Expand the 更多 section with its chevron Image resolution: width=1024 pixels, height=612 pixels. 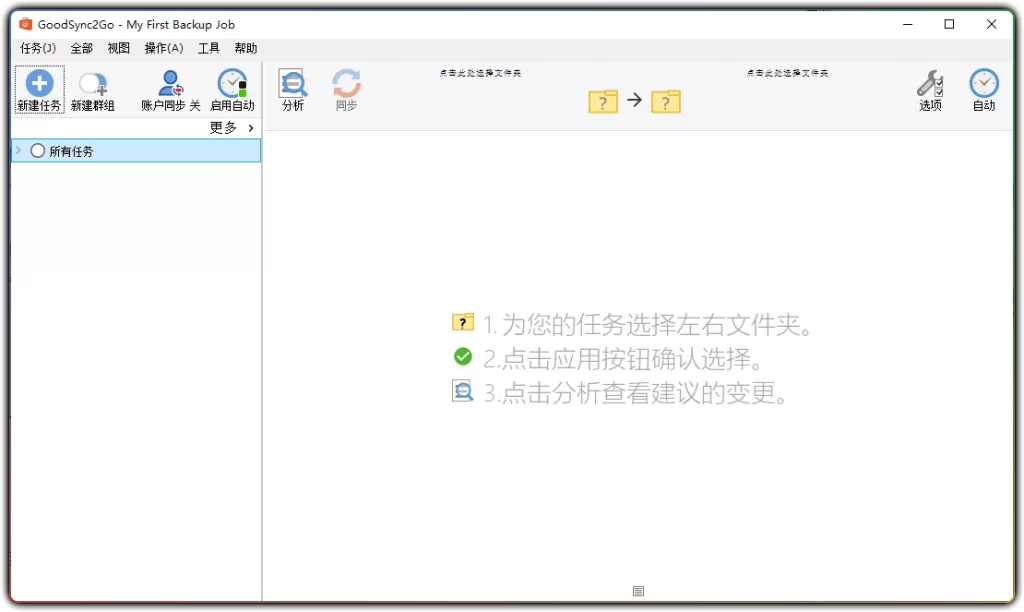(x=250, y=128)
